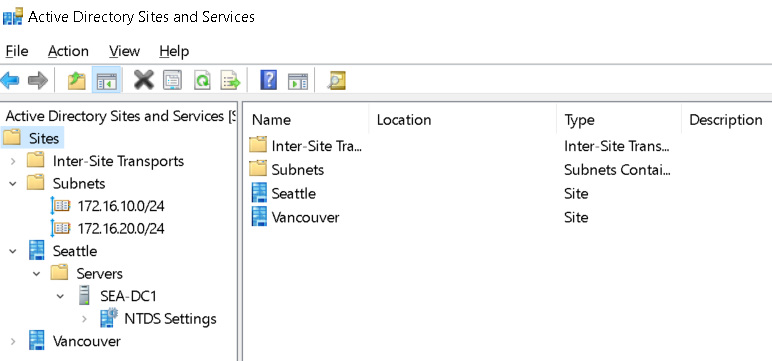The width and height of the screenshot is (772, 361).
Task: Go up one level with folder icon
Action: coord(77,80)
